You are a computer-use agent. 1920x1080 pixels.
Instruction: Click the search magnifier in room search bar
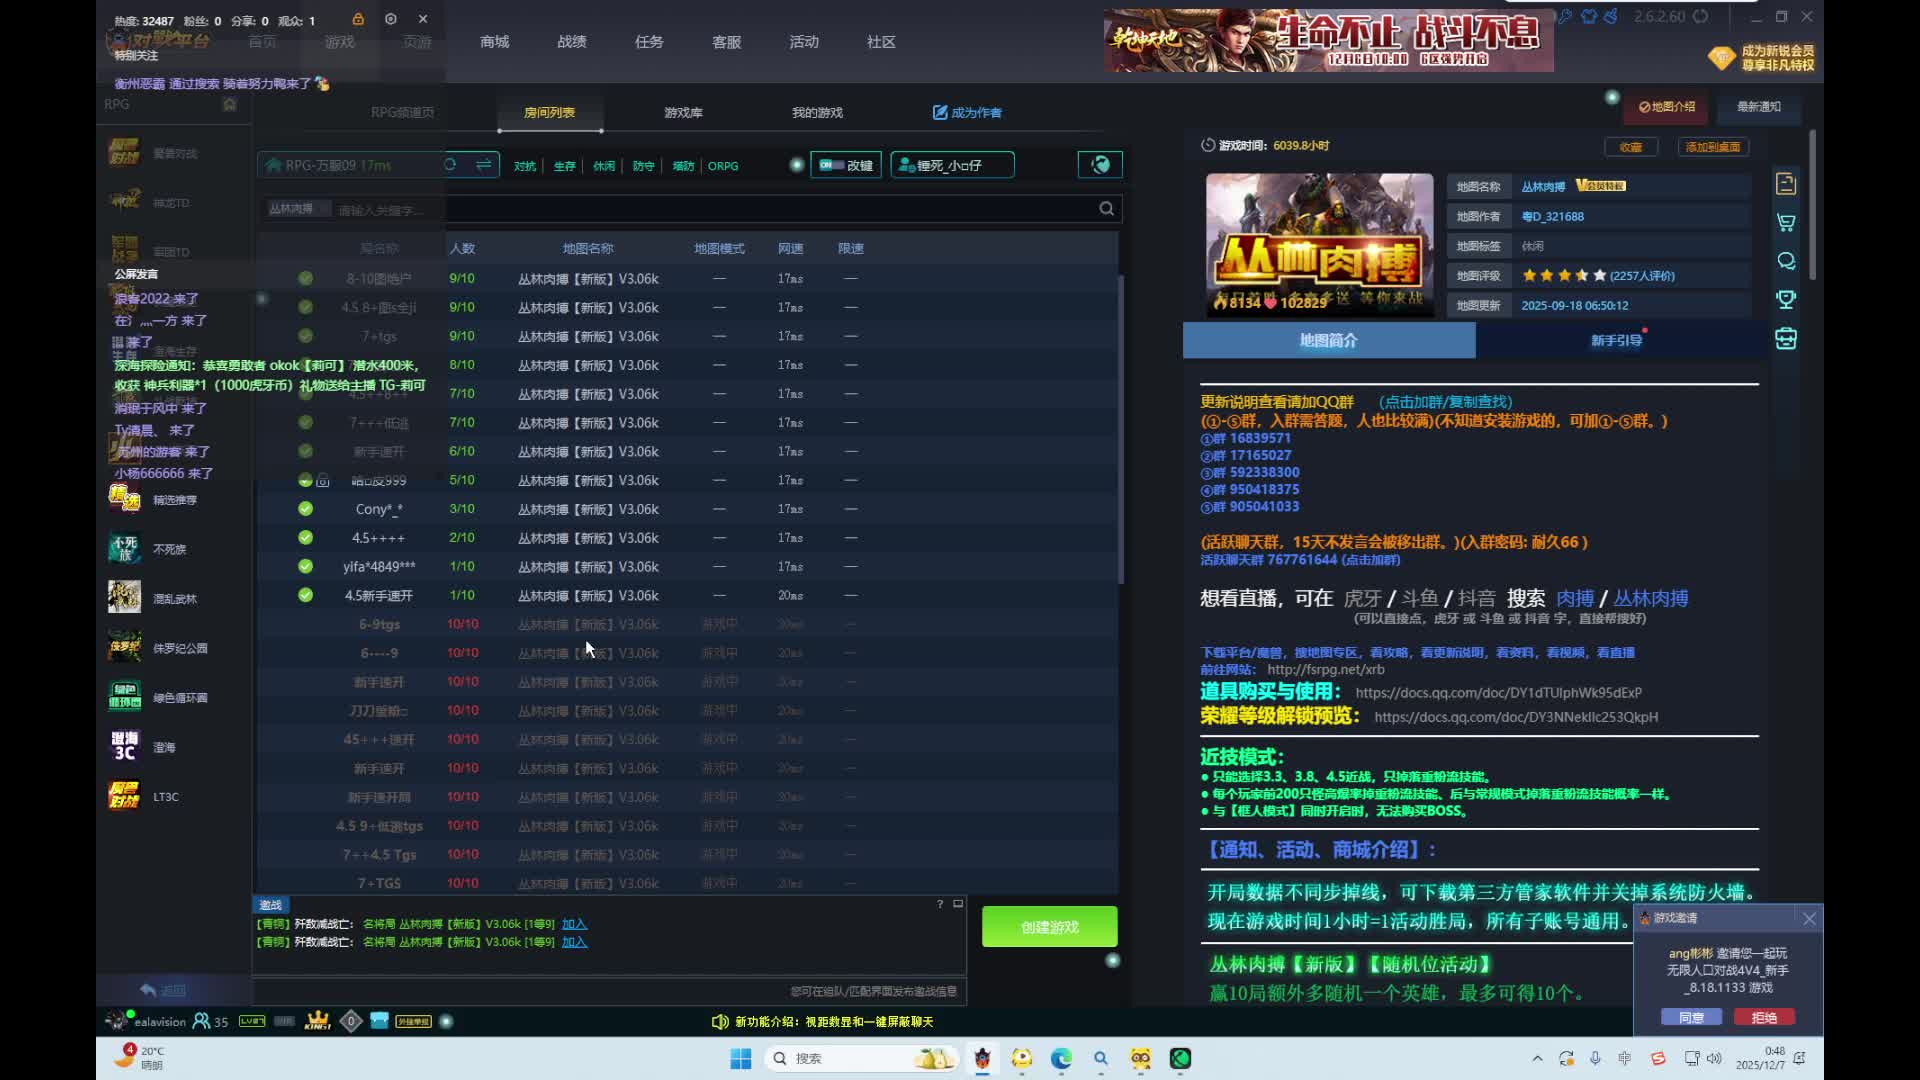click(x=1106, y=208)
